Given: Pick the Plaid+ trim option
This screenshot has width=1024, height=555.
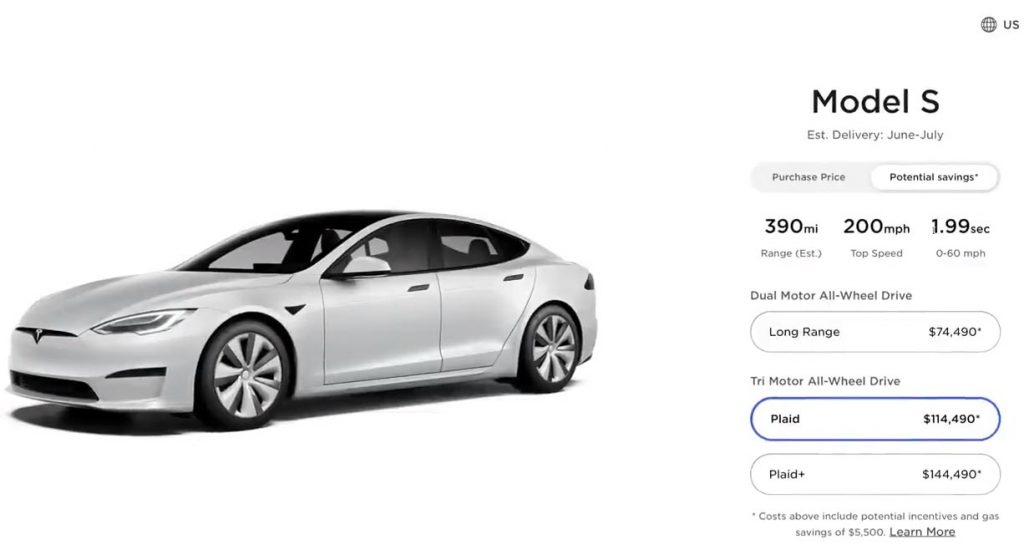Looking at the screenshot, I should 875,474.
